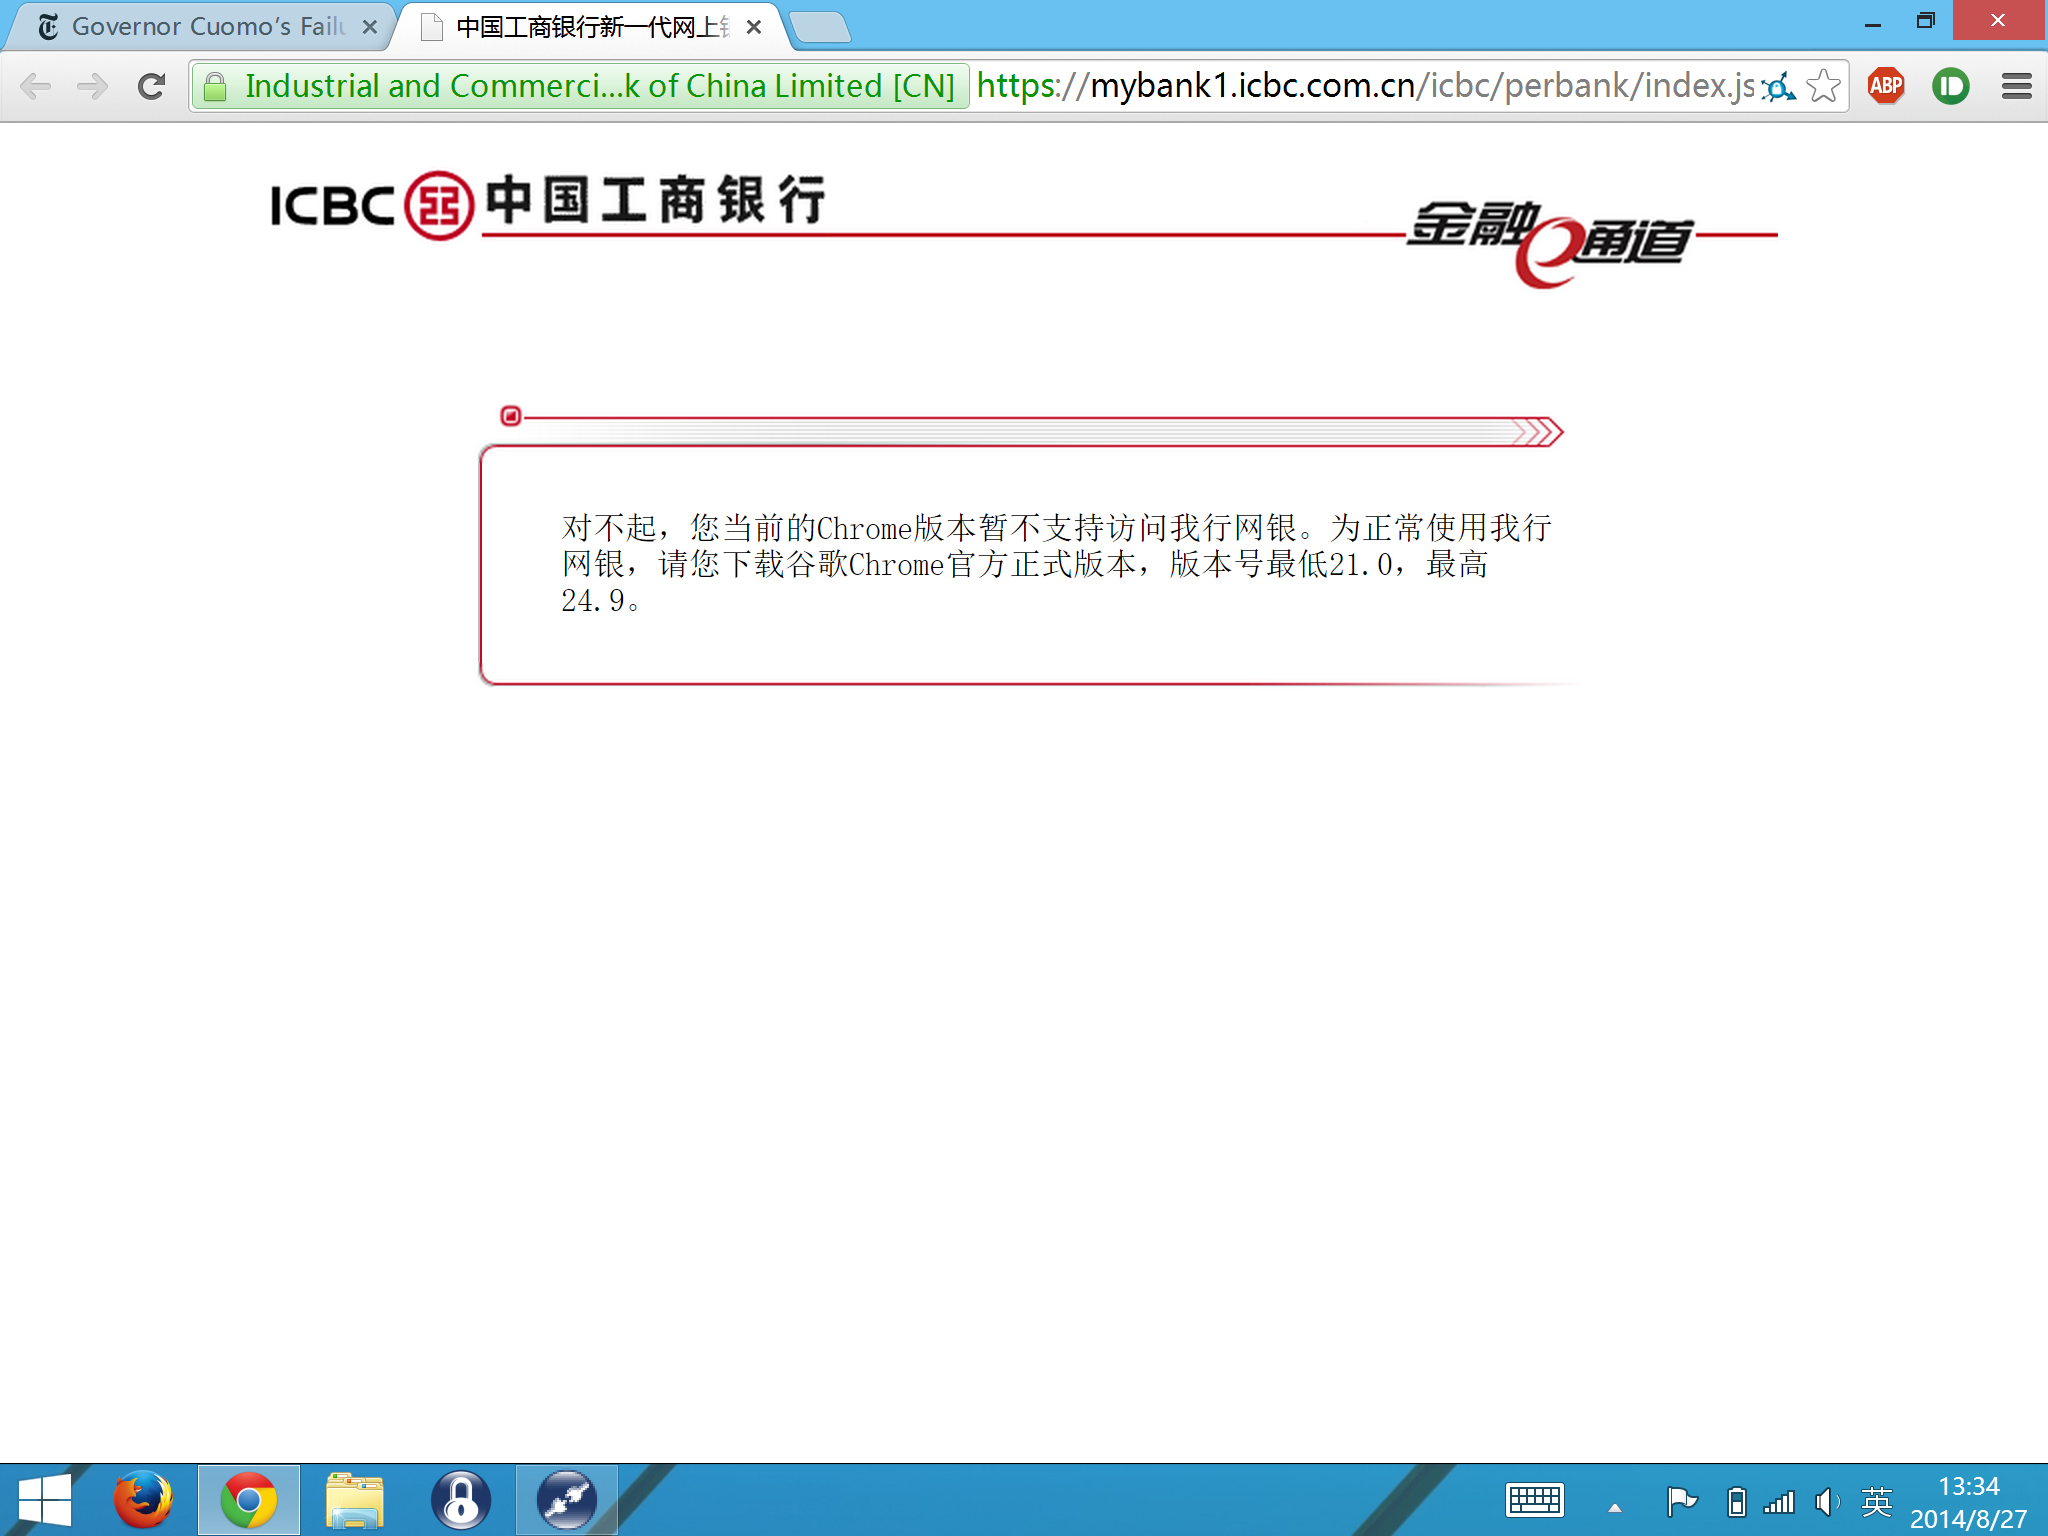The image size is (2048, 1536).
Task: Open the network signal icon
Action: 1780,1502
